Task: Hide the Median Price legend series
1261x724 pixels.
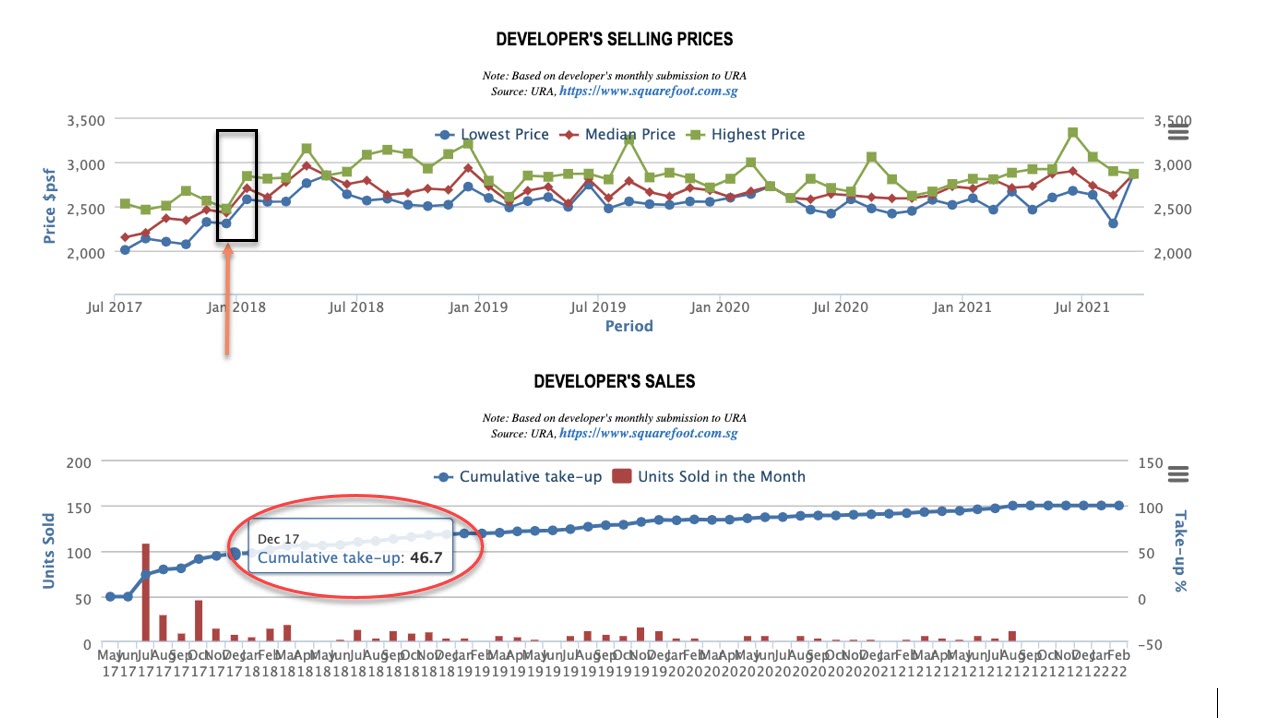Action: (x=620, y=134)
